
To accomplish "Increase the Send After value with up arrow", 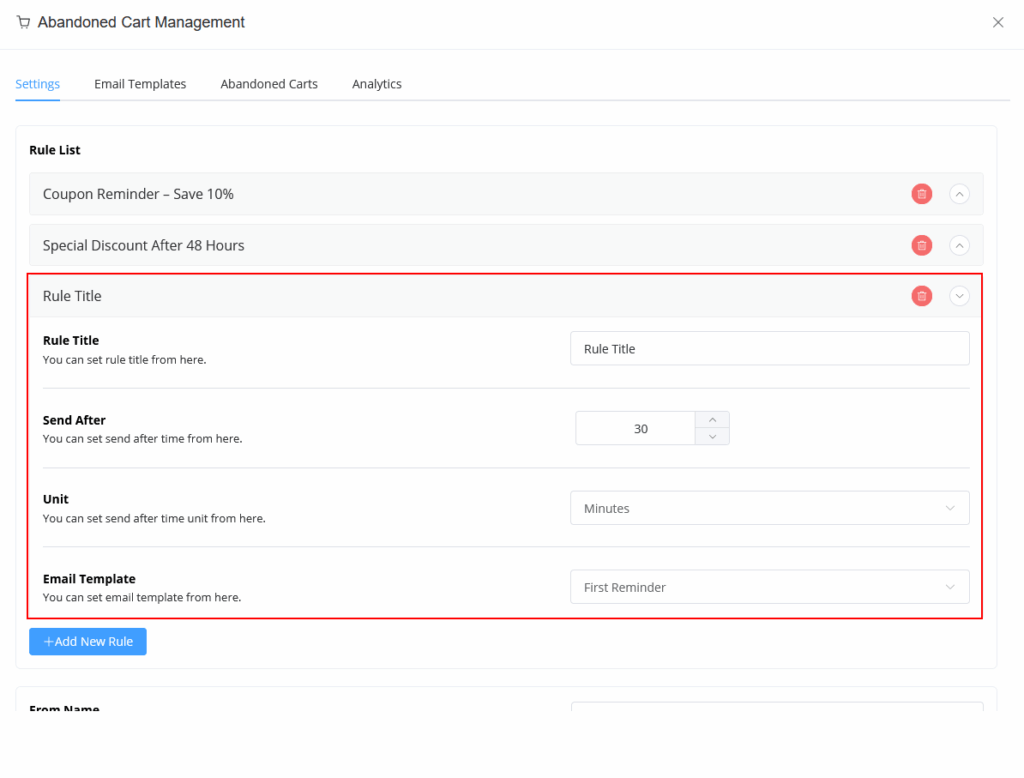I will tap(712, 420).
